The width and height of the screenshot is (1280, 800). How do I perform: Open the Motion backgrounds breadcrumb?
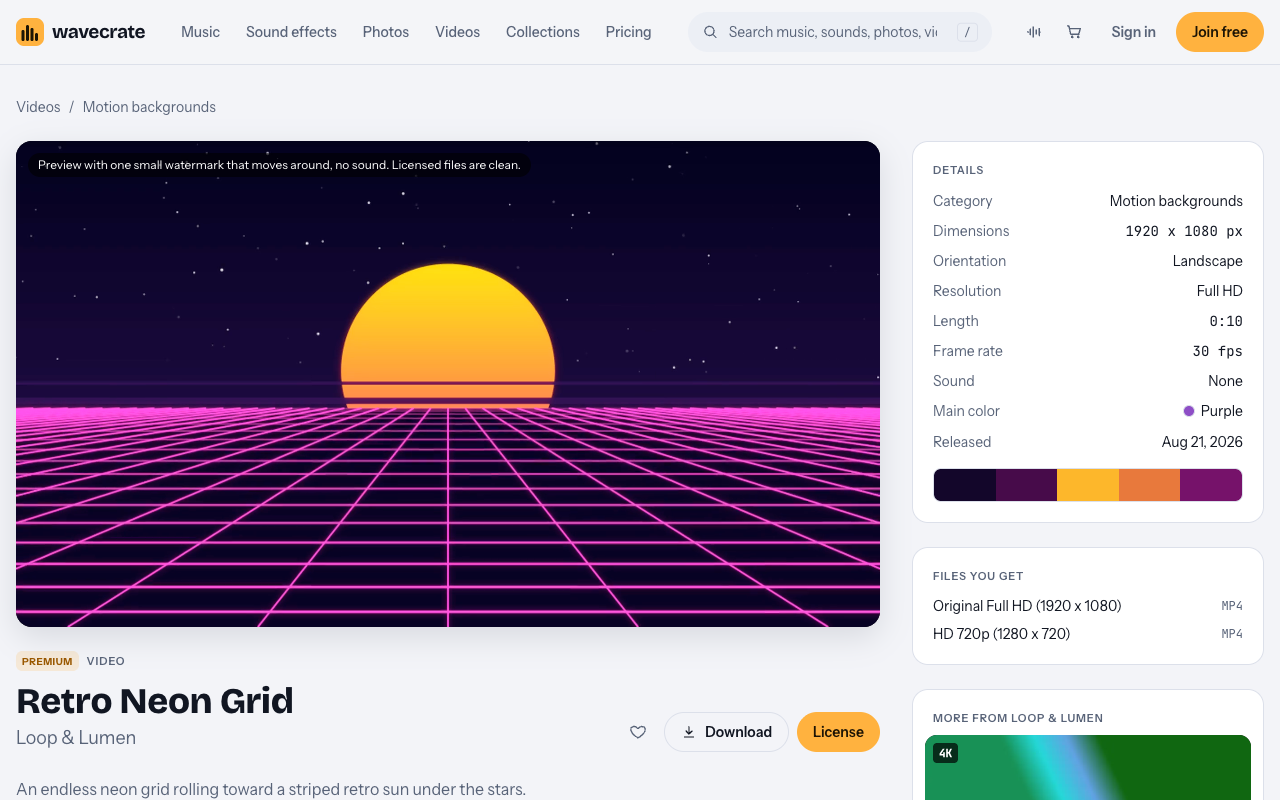click(149, 107)
